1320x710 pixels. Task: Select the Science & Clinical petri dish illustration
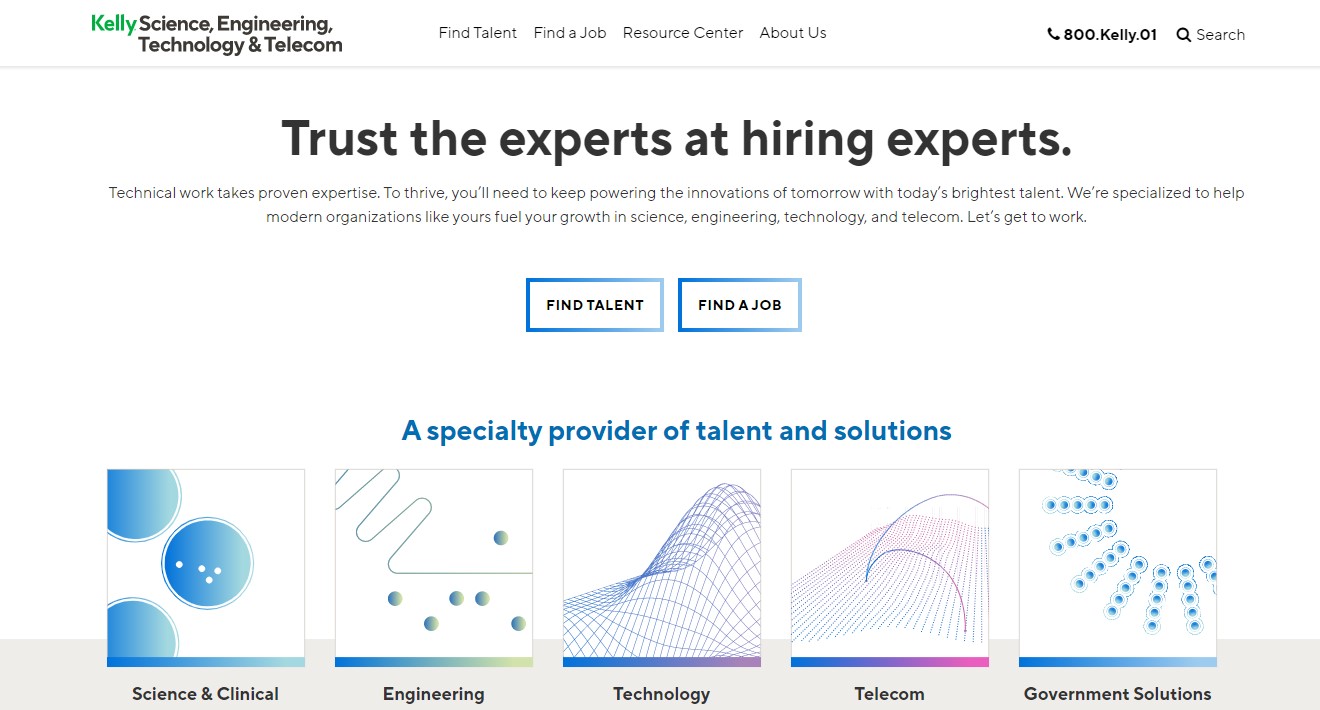(206, 567)
